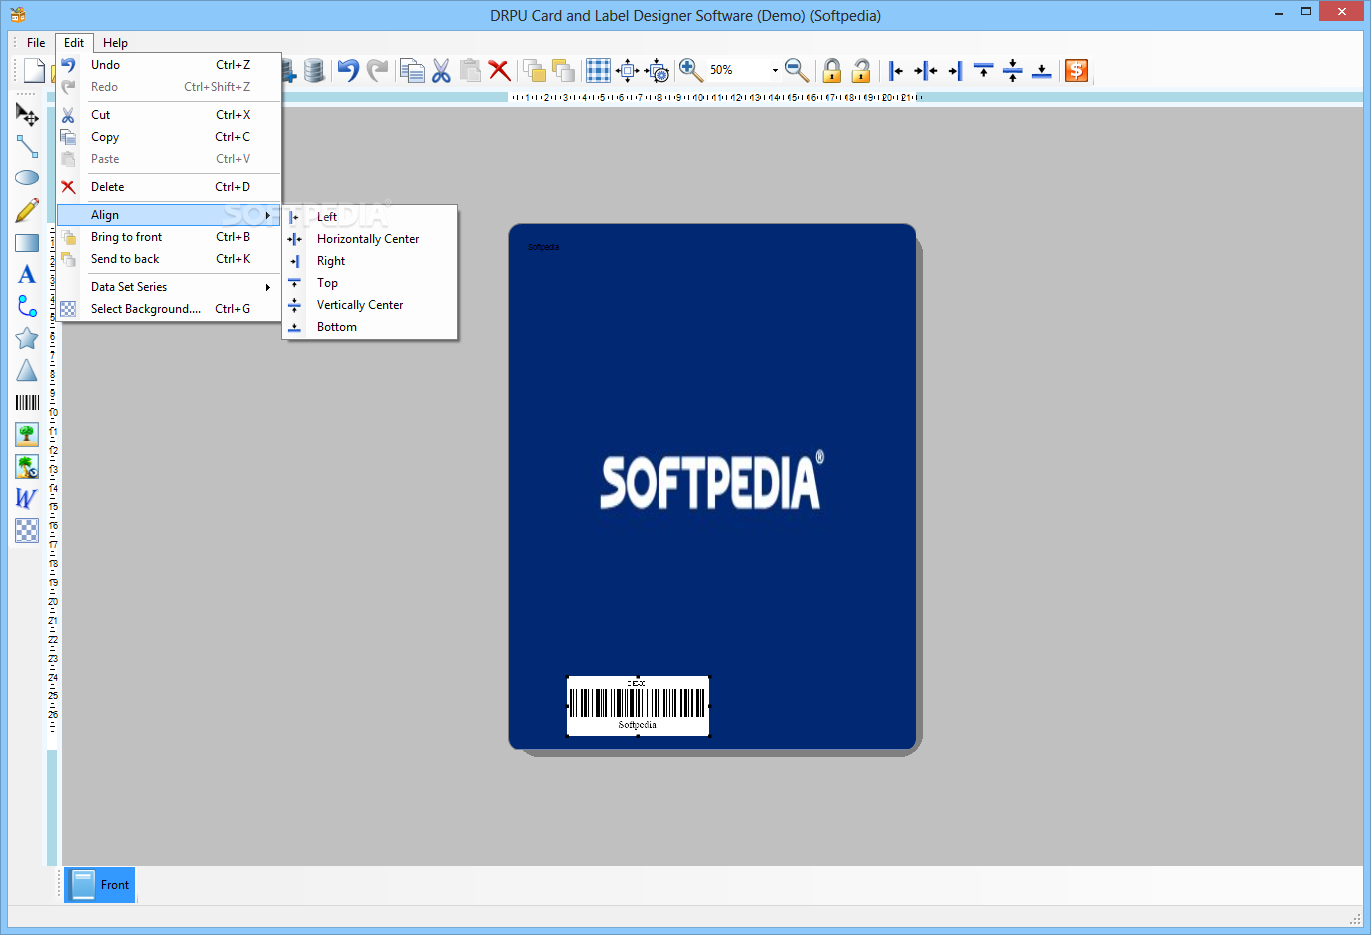Choose Right in the Align submenu
The width and height of the screenshot is (1371, 935).
click(x=370, y=261)
